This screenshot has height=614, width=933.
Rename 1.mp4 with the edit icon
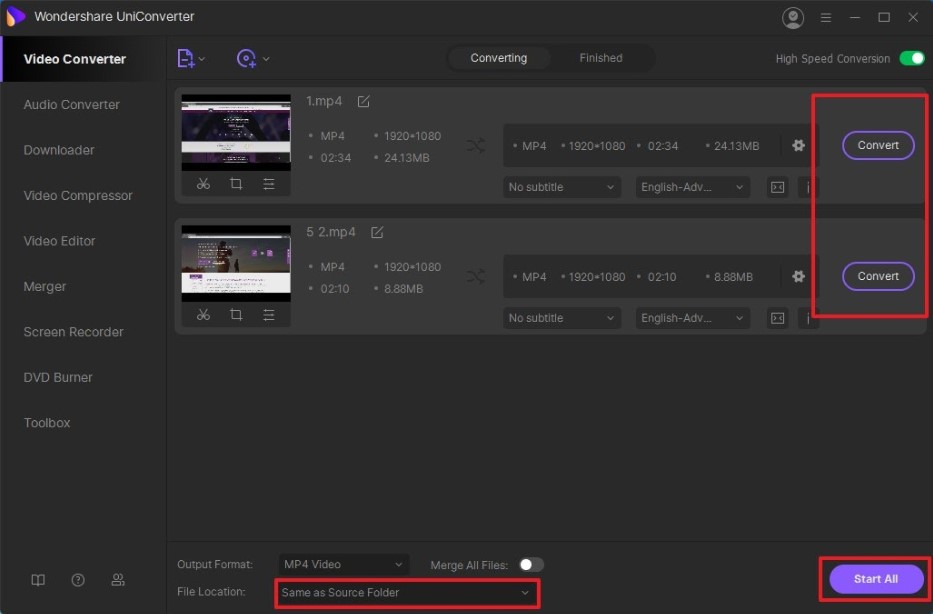coord(364,101)
